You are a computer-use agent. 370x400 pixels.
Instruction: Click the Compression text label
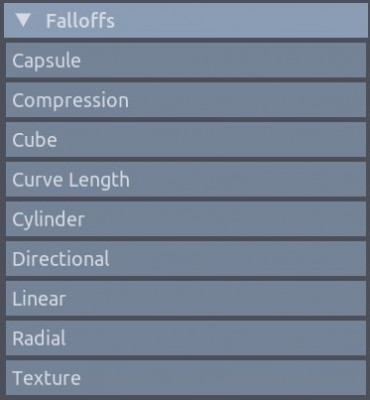[70, 101]
